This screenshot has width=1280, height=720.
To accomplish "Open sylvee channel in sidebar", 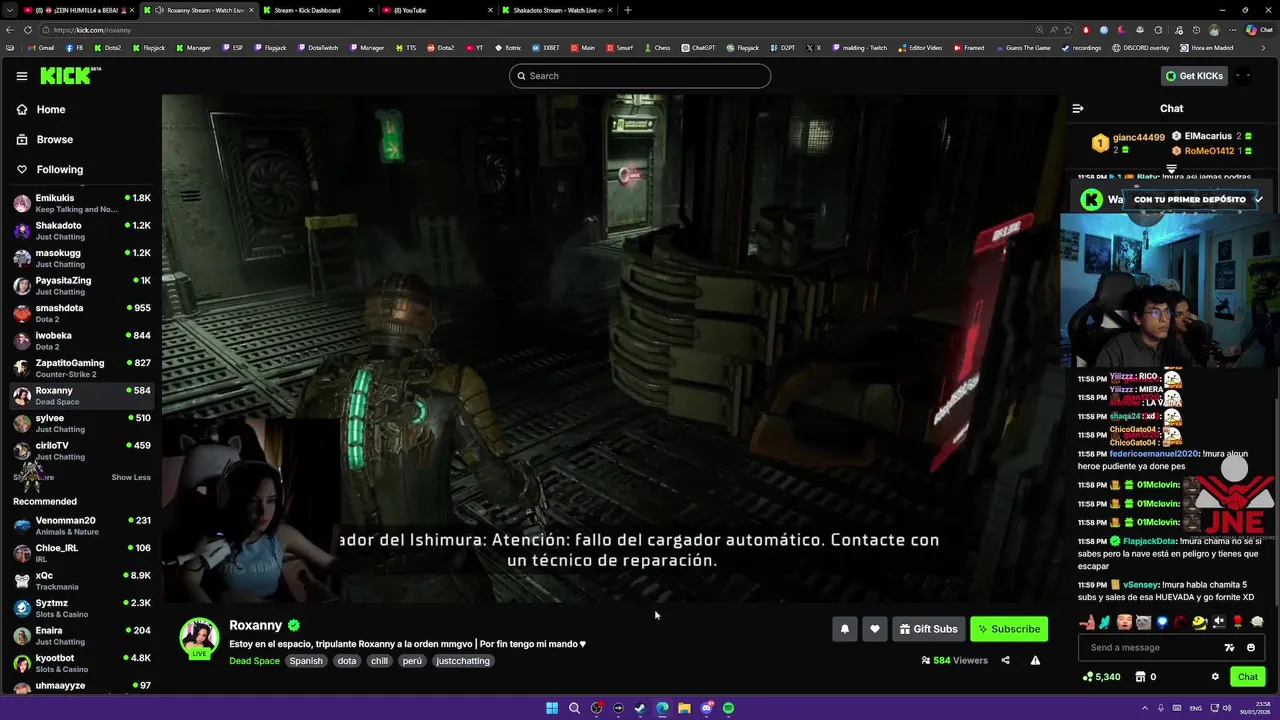I will 81,423.
